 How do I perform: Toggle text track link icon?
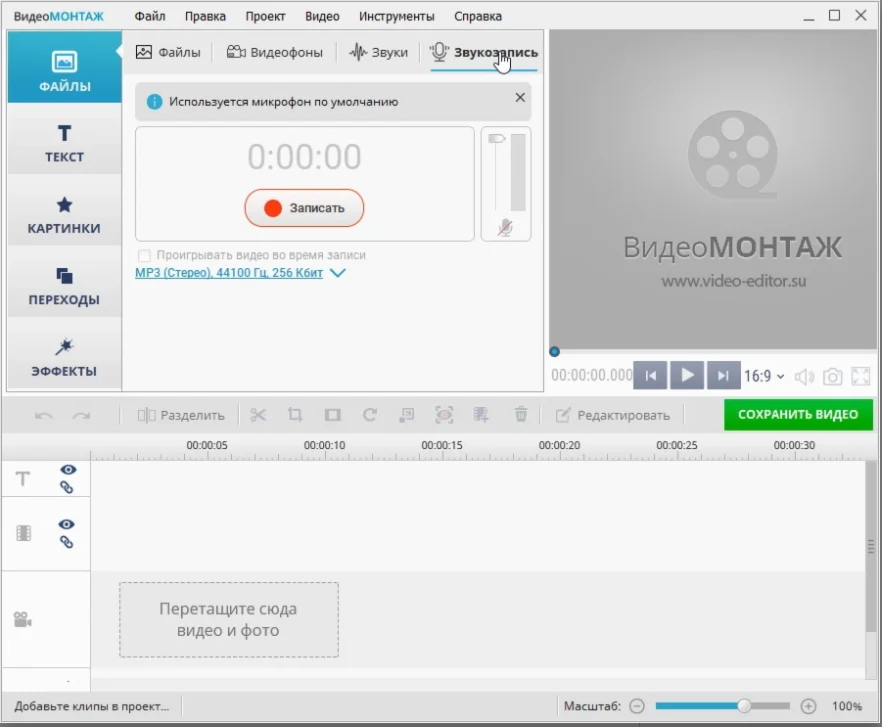point(66,487)
